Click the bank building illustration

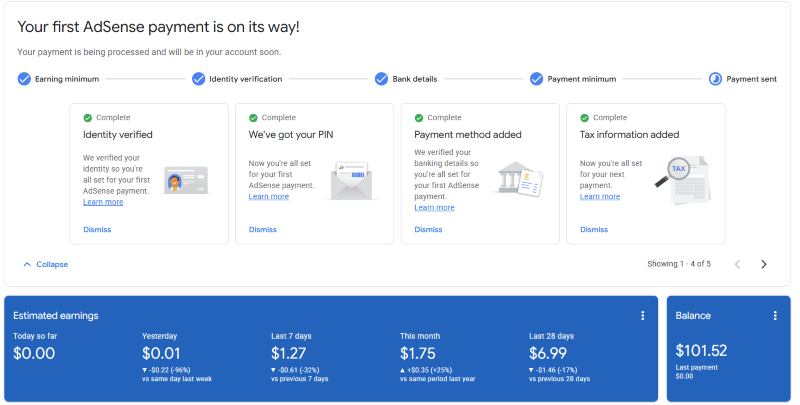519,179
